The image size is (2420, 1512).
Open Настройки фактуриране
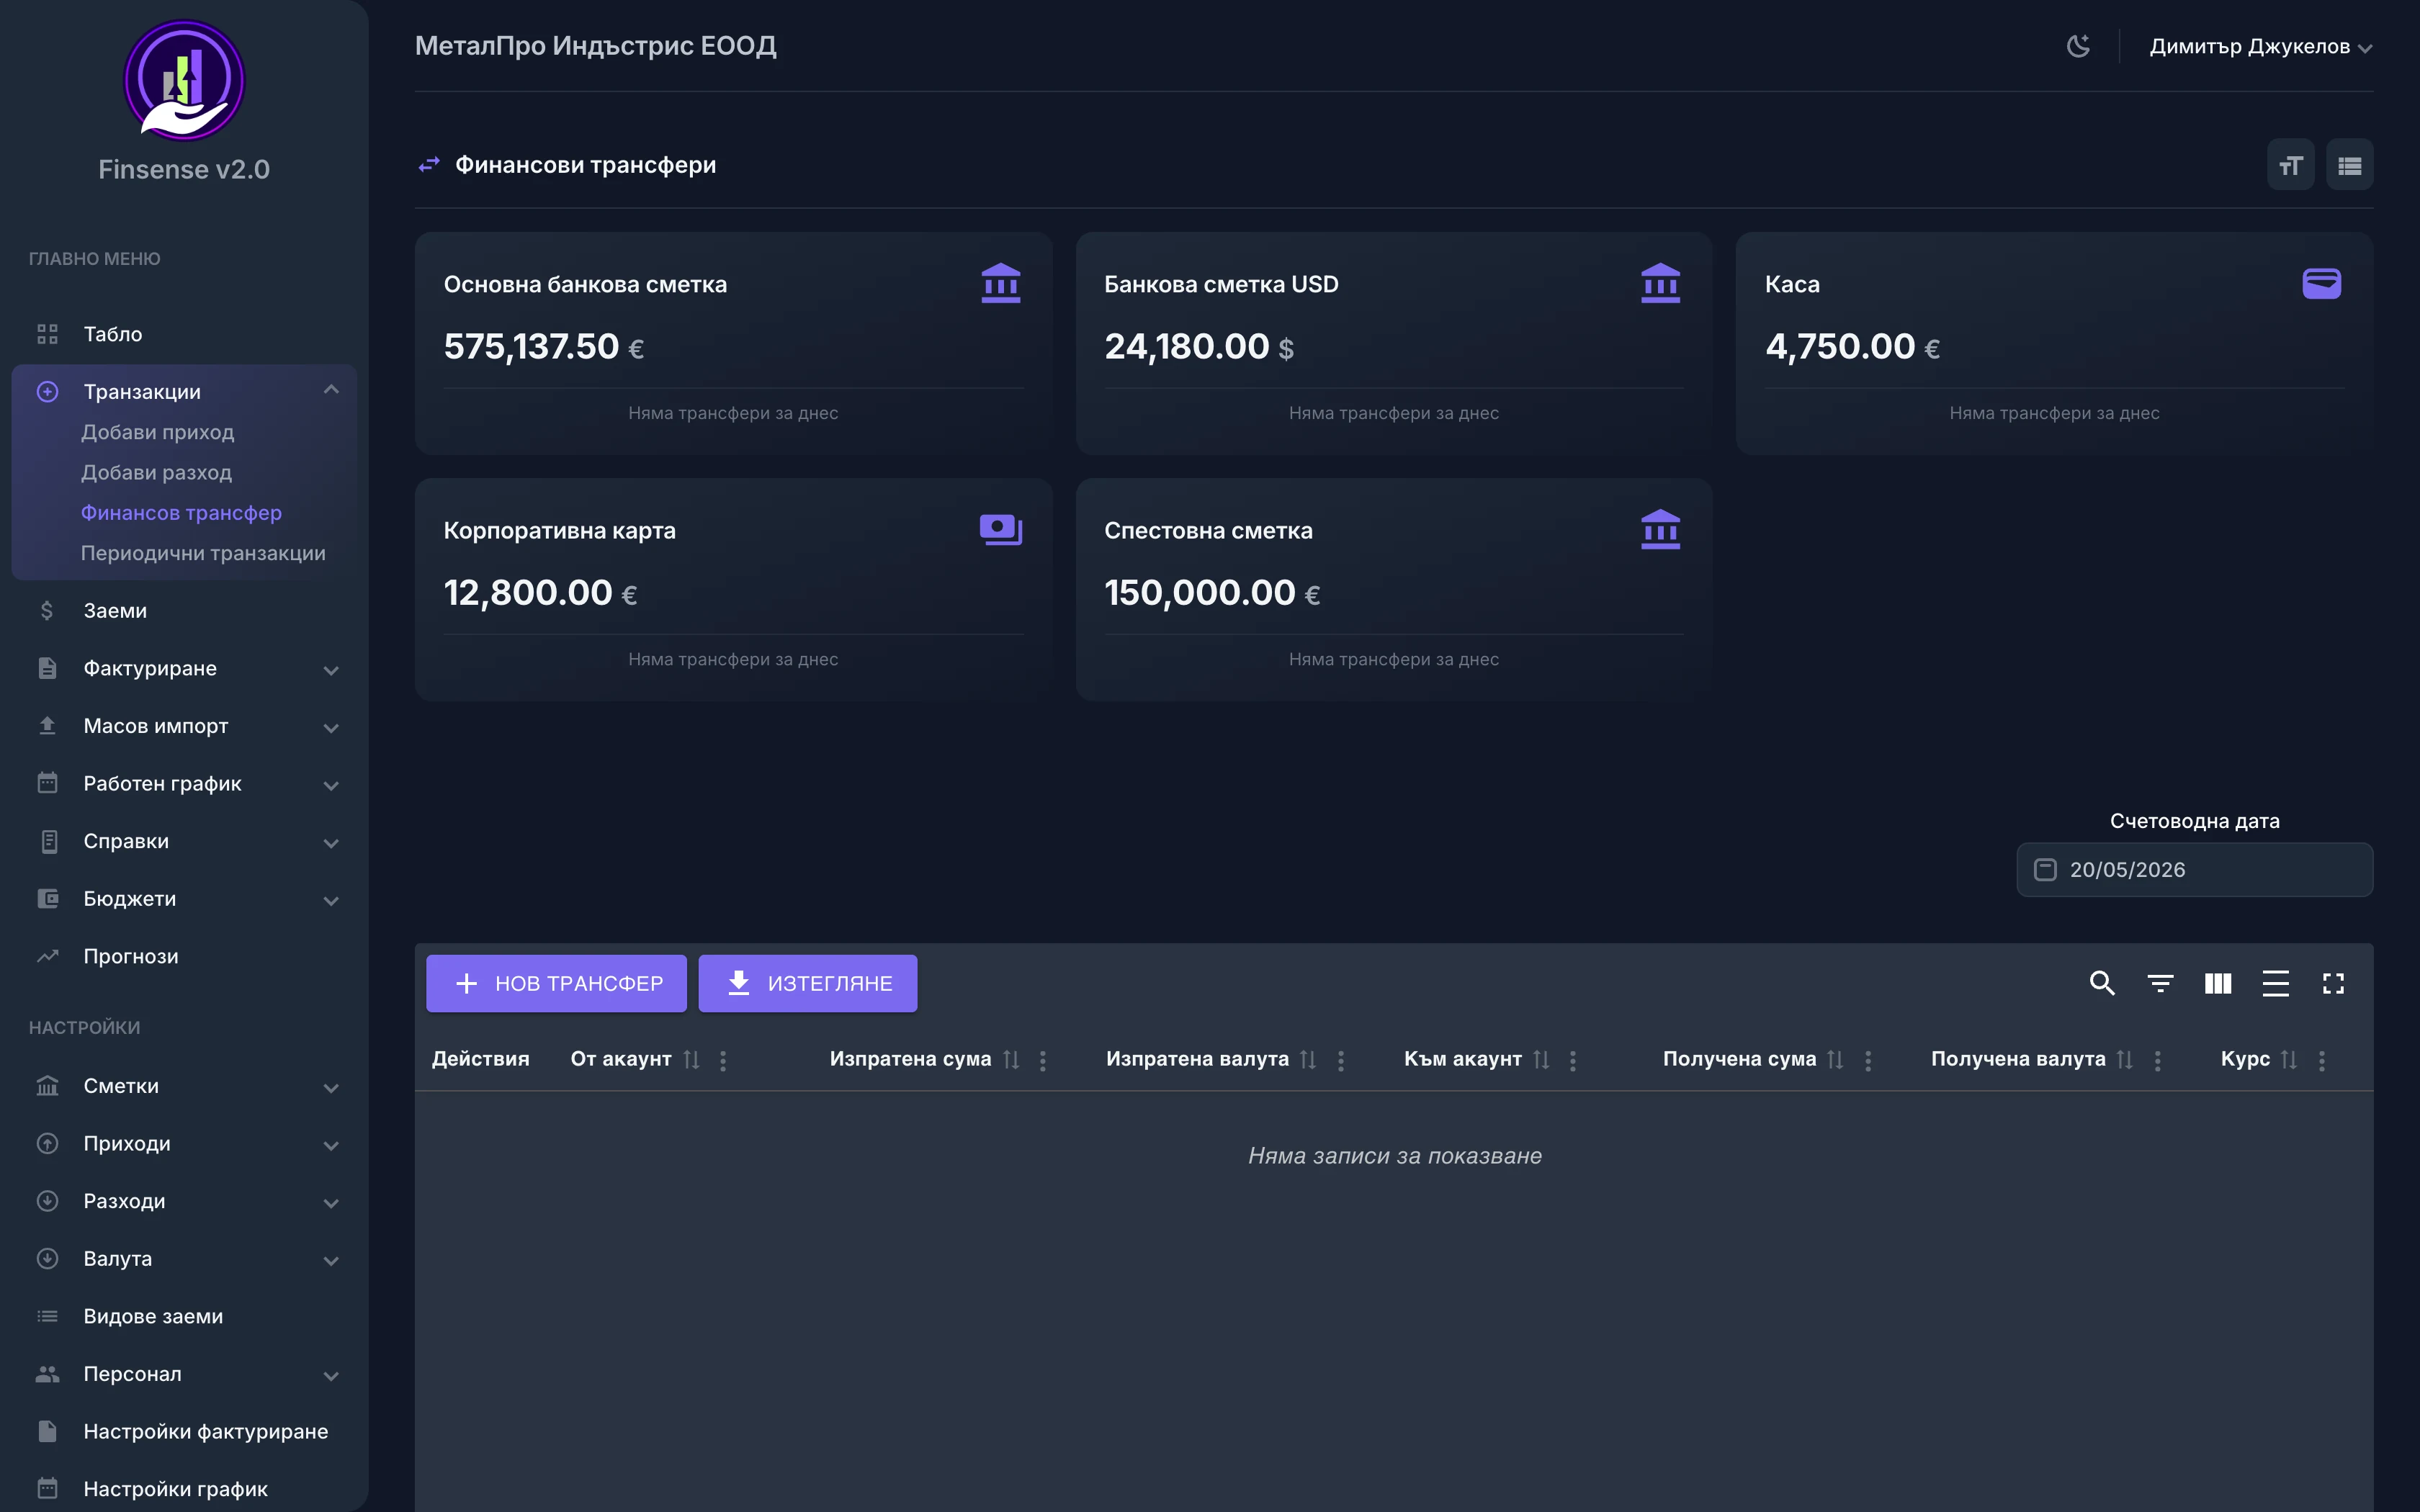pos(184,1431)
